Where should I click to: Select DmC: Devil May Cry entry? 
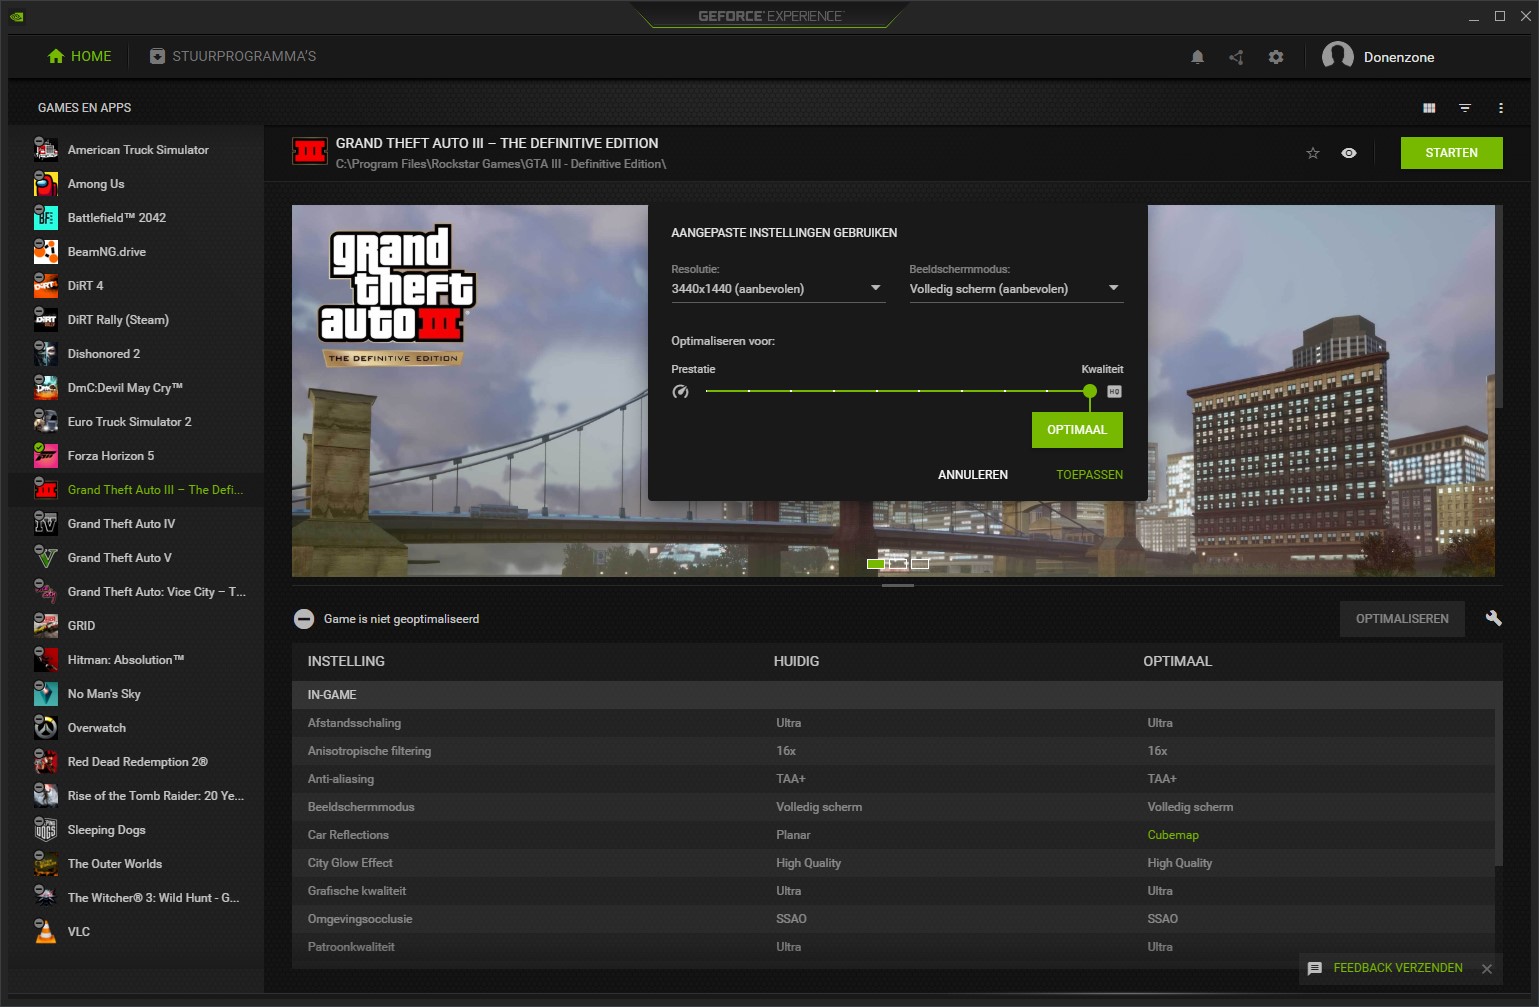(136, 388)
